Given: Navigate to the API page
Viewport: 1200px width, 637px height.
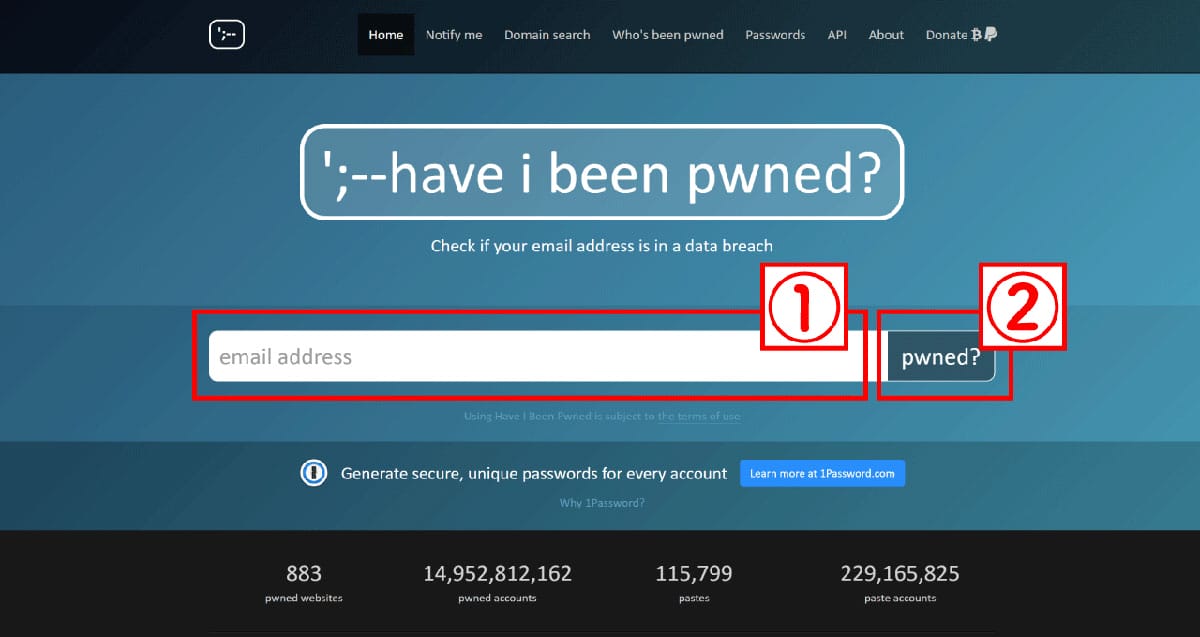Looking at the screenshot, I should coord(837,35).
